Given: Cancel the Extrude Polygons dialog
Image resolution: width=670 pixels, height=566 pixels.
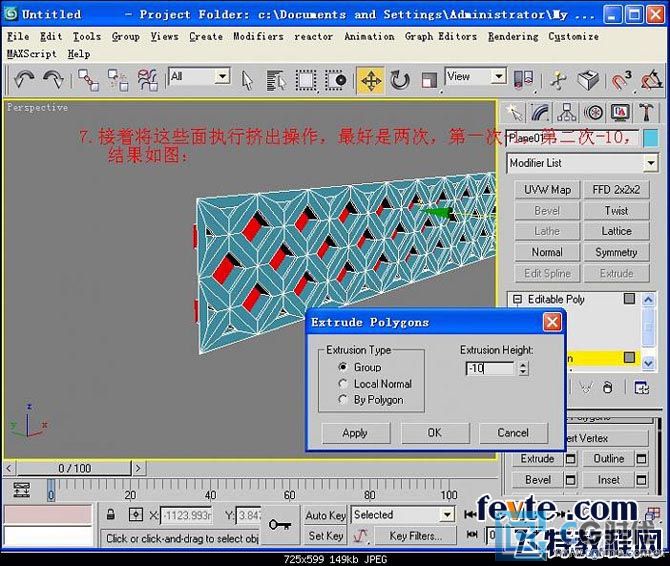Looking at the screenshot, I should (x=513, y=433).
